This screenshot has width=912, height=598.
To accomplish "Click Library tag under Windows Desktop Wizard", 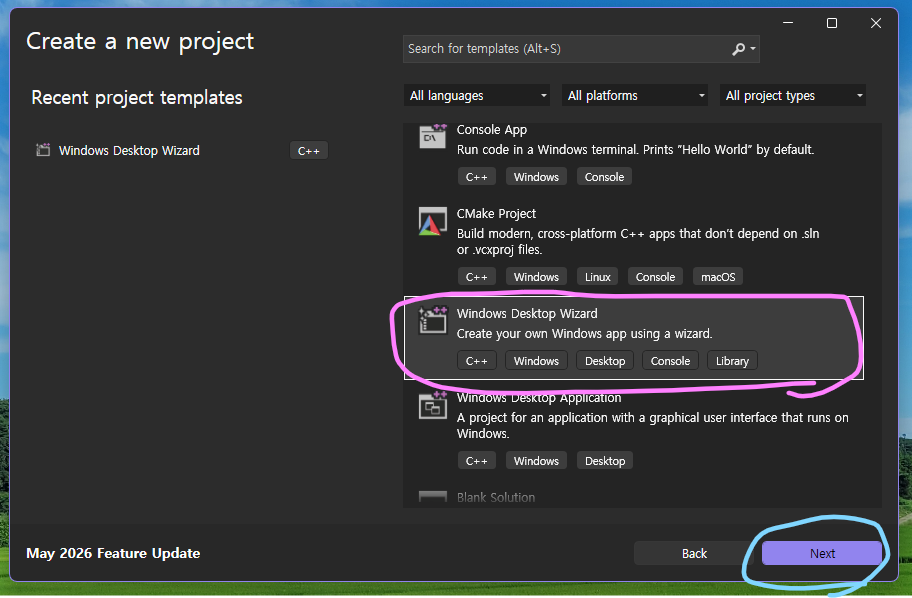I will 732,361.
